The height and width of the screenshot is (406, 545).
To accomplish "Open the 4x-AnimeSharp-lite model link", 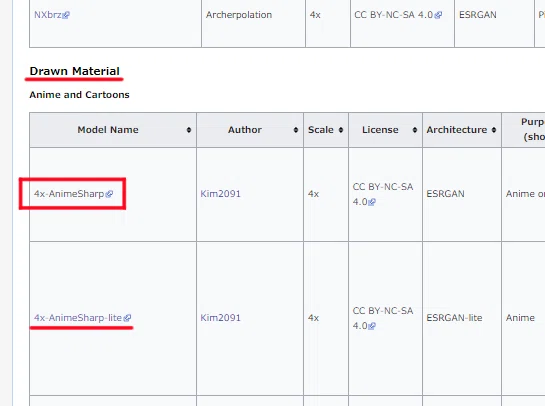I will tap(82, 318).
